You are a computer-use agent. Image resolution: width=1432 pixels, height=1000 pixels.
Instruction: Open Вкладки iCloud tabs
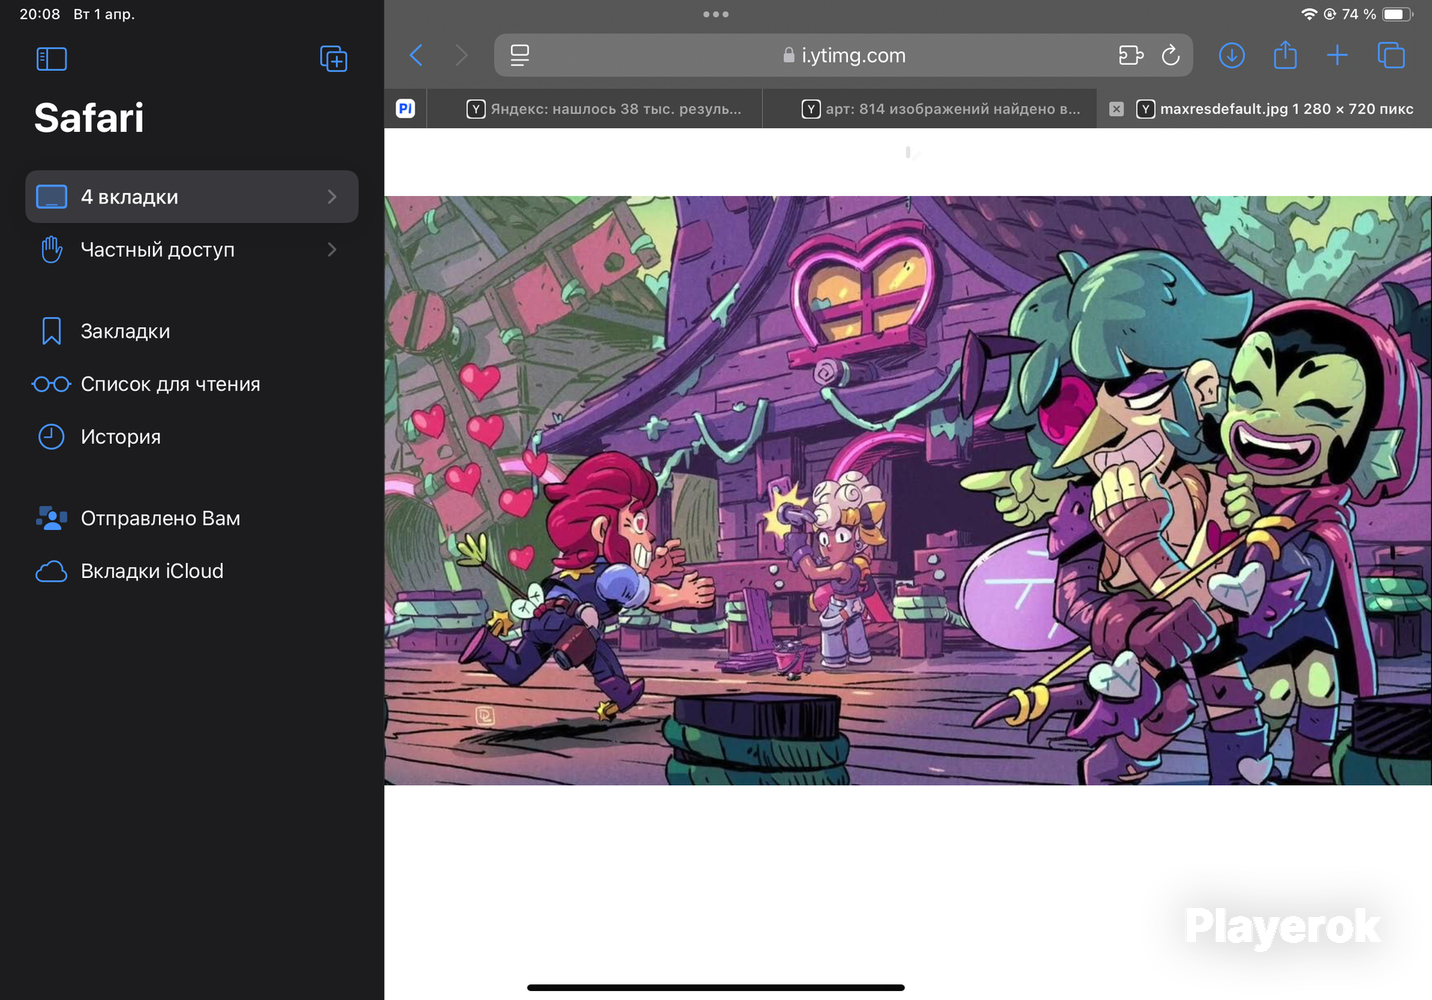(x=192, y=571)
